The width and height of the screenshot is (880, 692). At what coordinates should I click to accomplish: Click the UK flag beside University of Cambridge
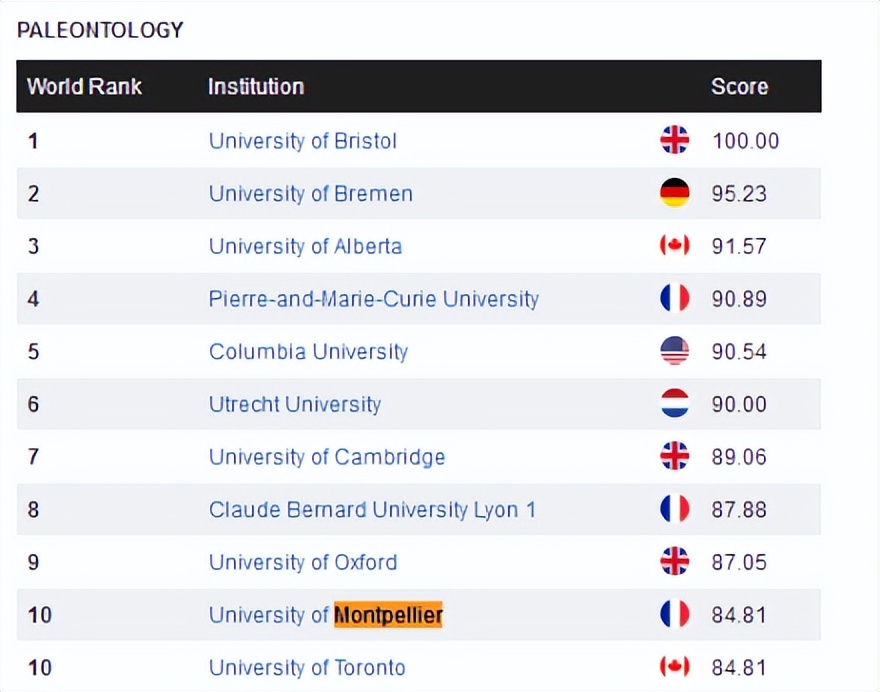675,457
